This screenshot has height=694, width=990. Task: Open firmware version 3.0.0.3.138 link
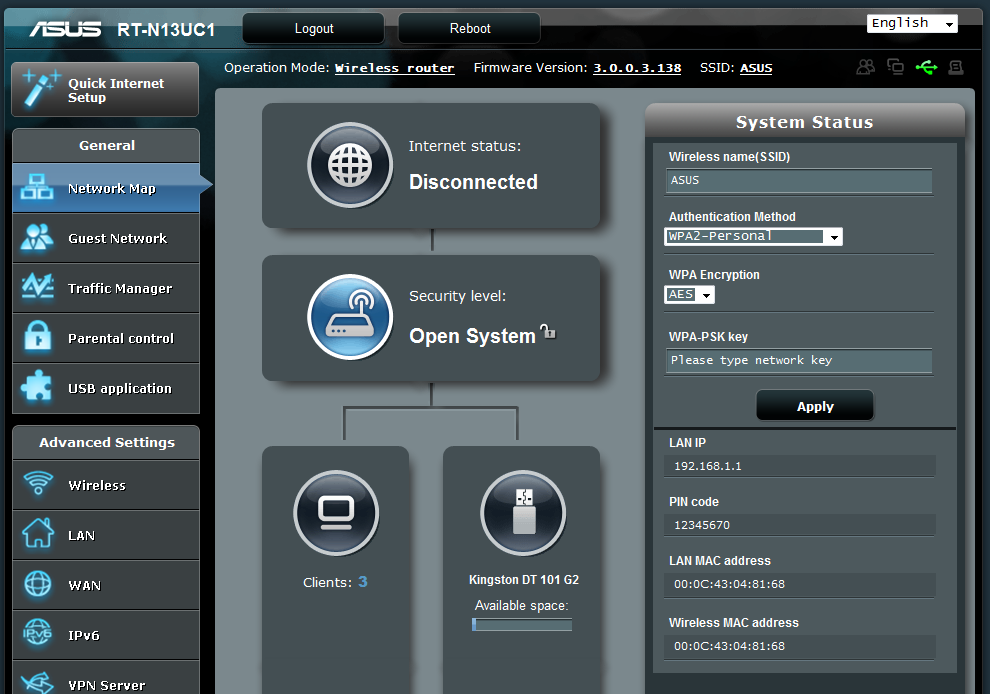[x=637, y=68]
